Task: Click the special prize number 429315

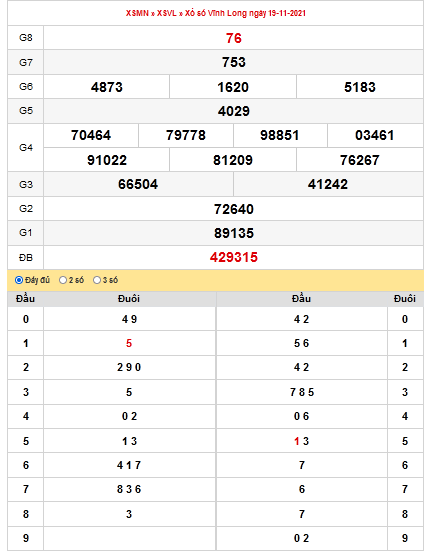Action: (x=234, y=257)
